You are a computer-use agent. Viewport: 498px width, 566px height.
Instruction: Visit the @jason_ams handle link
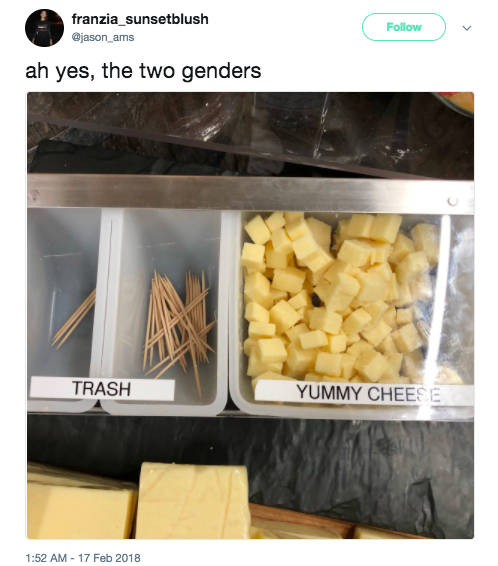(103, 37)
